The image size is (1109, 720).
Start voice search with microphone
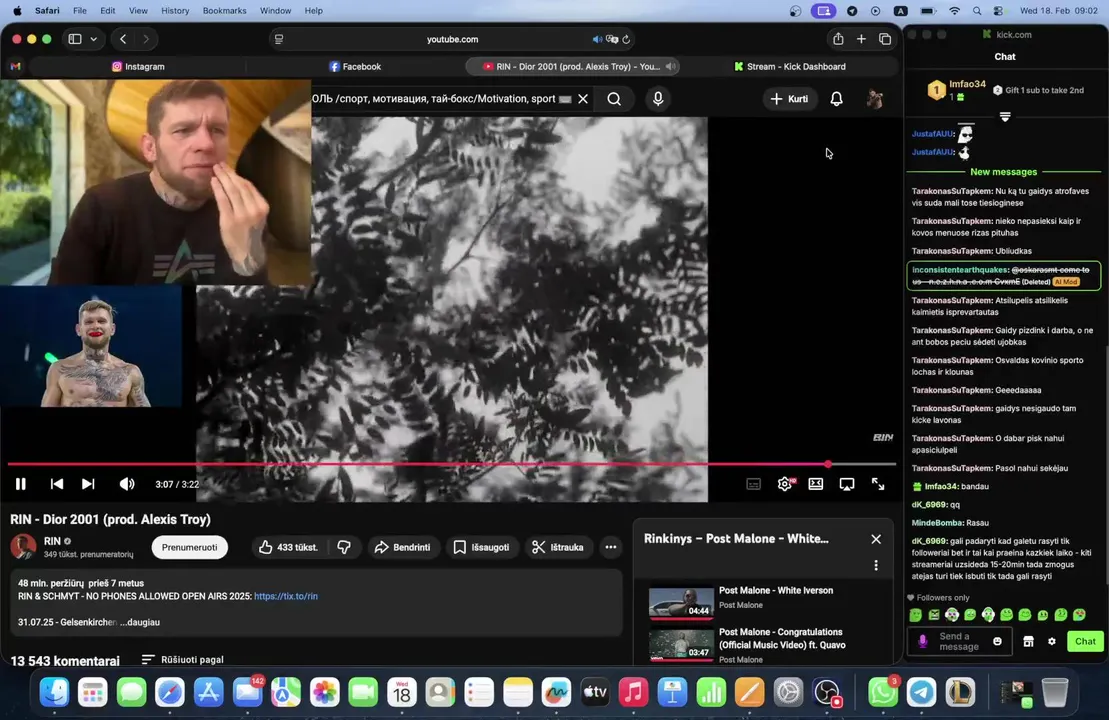pyautogui.click(x=658, y=99)
